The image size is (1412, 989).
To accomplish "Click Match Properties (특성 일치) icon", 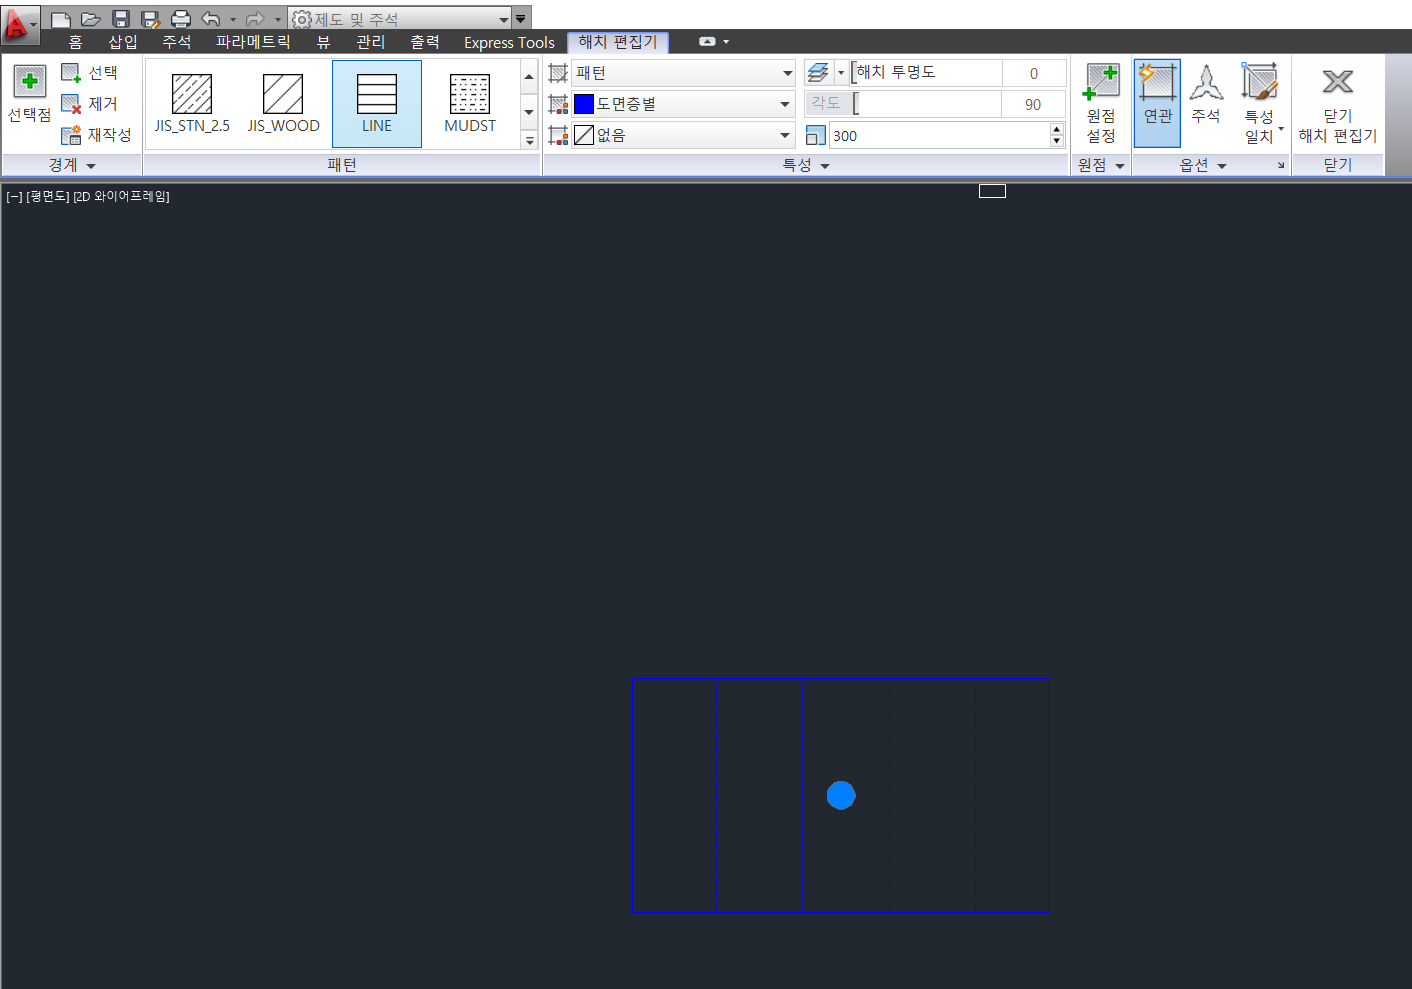I will (x=1259, y=83).
